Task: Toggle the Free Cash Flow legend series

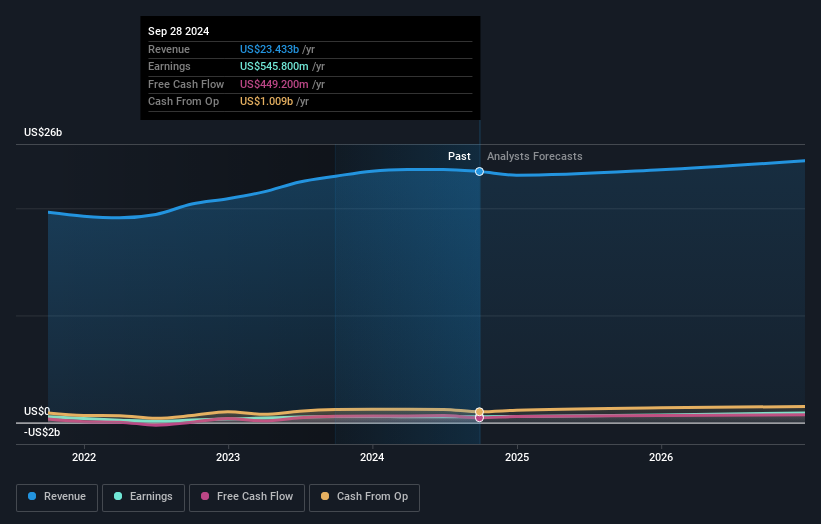Action: tap(247, 497)
